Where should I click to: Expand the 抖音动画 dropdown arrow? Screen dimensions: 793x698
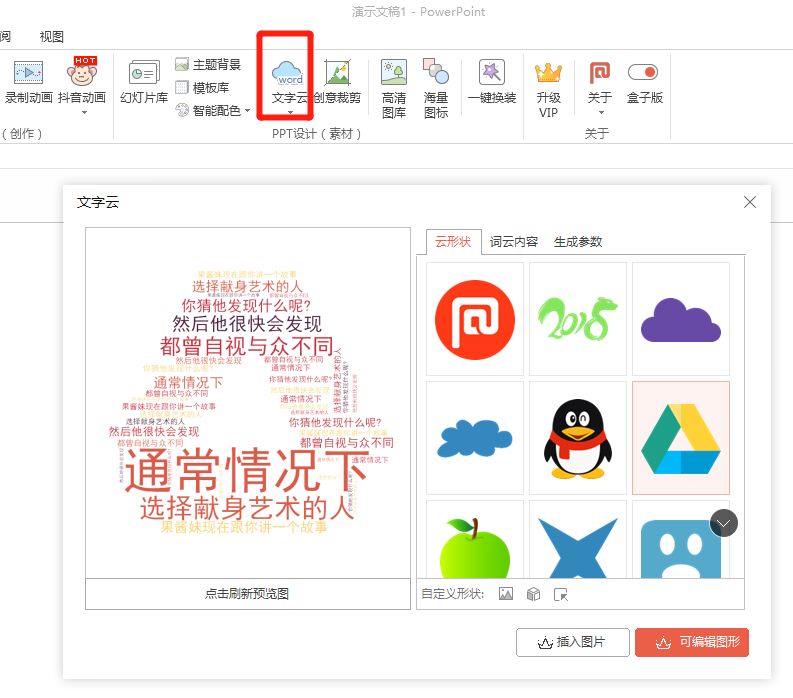click(x=84, y=112)
